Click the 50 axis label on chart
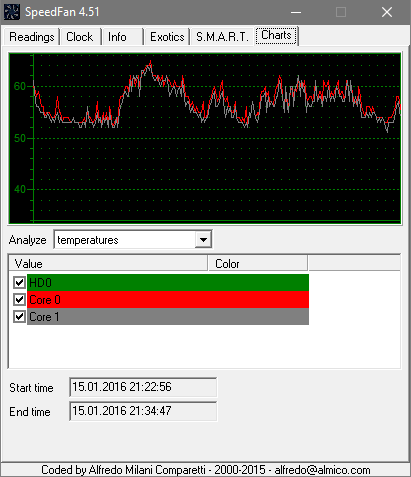This screenshot has width=411, height=477. click(20, 138)
